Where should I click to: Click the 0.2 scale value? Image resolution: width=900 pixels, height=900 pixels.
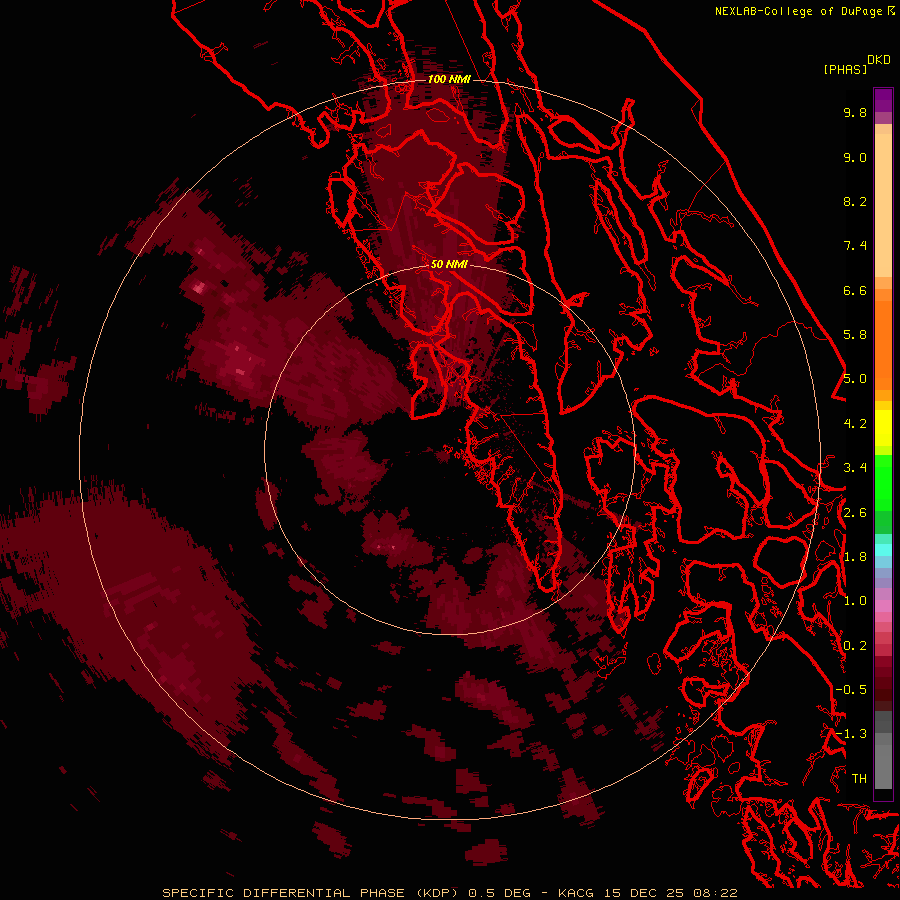point(855,646)
